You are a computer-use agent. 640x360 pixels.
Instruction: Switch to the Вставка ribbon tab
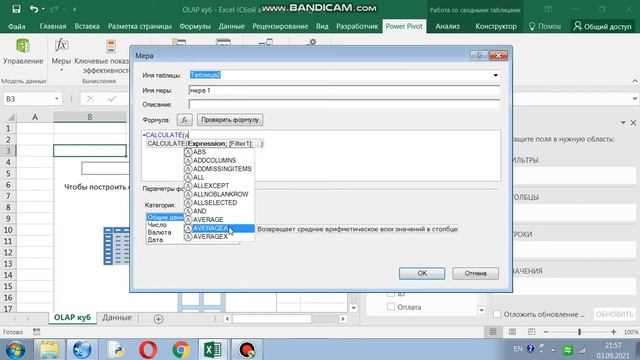[87, 26]
